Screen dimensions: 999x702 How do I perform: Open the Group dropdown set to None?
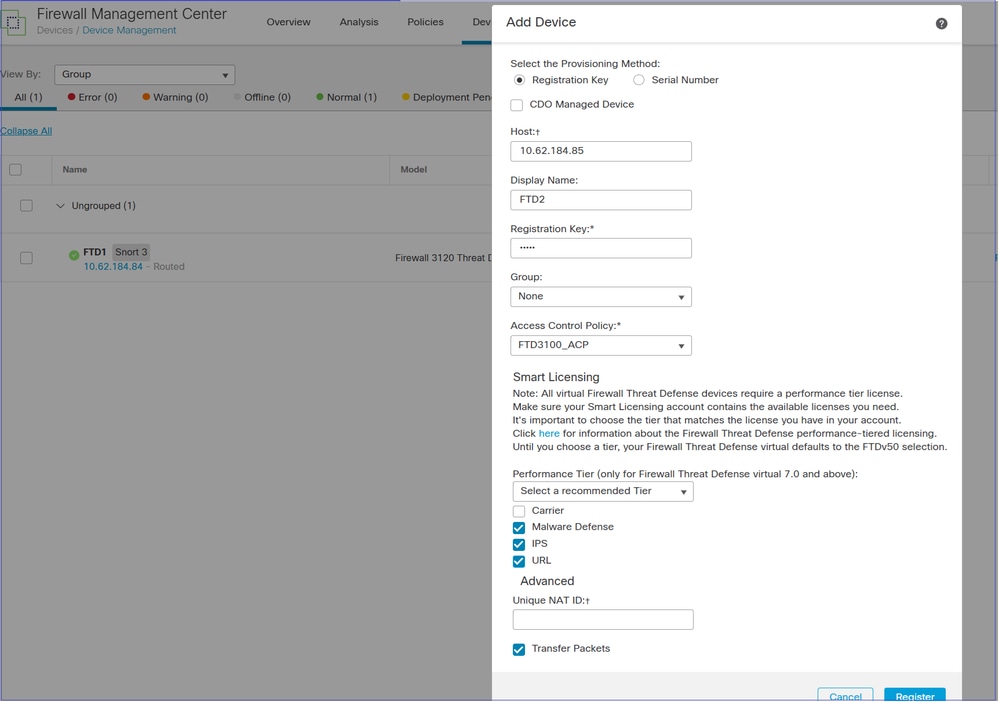[x=601, y=297]
